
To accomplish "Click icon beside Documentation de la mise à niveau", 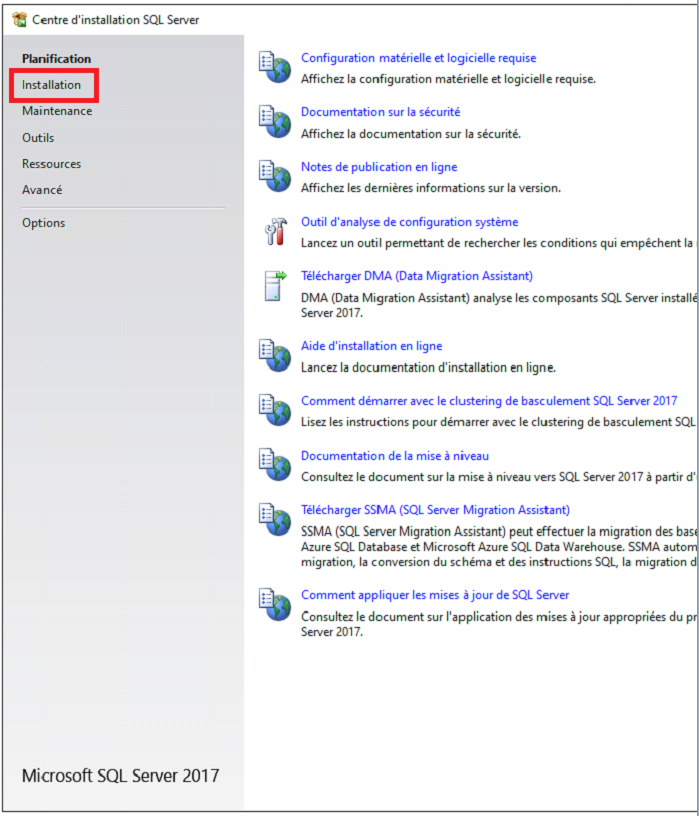I will pyautogui.click(x=274, y=465).
